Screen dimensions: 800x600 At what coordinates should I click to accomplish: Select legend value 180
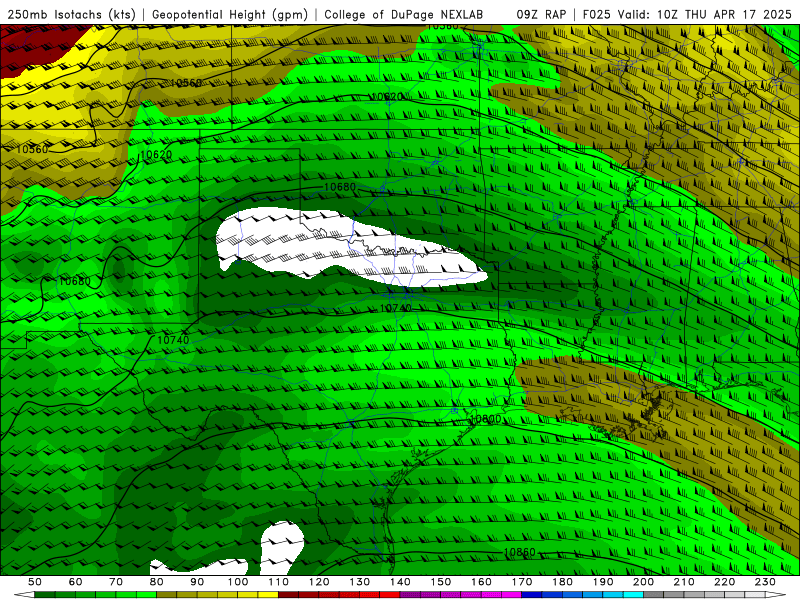(563, 582)
